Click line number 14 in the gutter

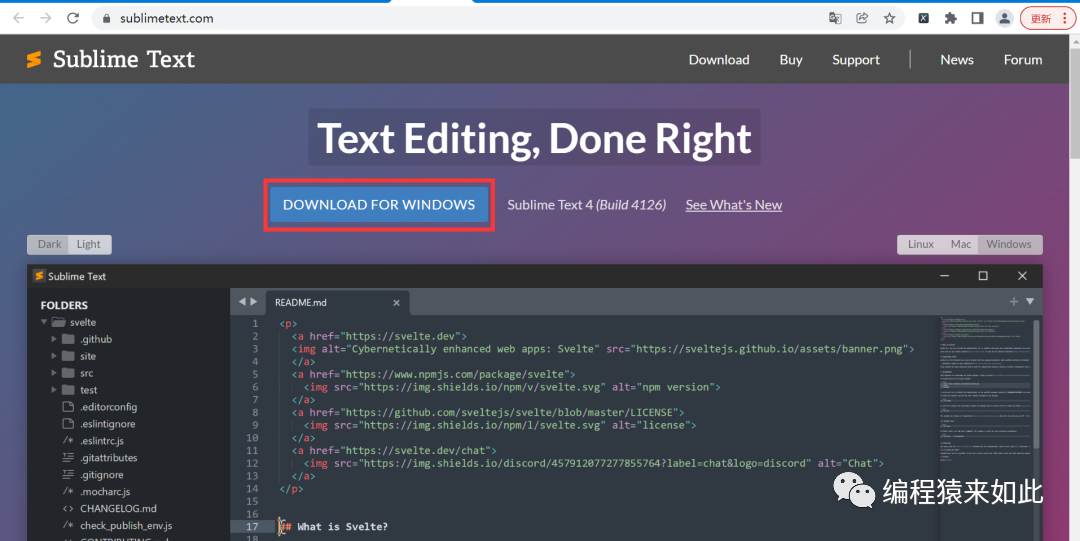click(251, 489)
